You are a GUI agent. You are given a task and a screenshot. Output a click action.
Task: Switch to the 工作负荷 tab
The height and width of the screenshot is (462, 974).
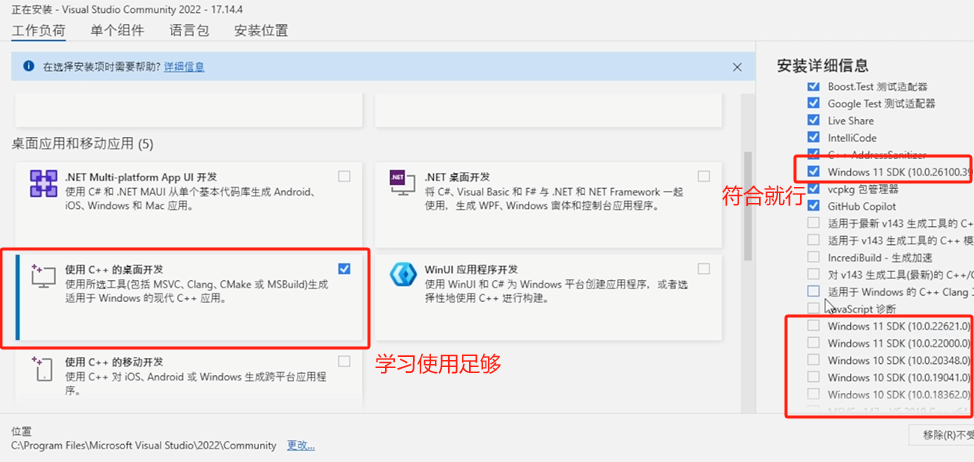(39, 30)
